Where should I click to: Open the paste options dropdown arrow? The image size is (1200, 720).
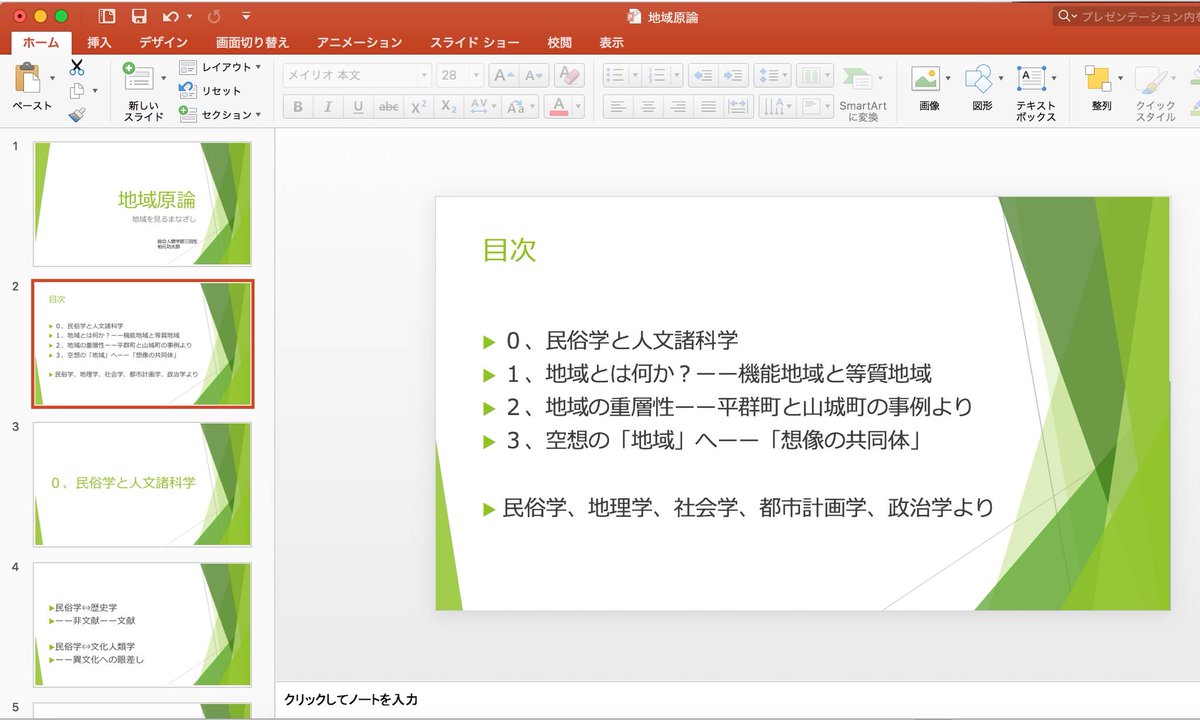[52, 78]
